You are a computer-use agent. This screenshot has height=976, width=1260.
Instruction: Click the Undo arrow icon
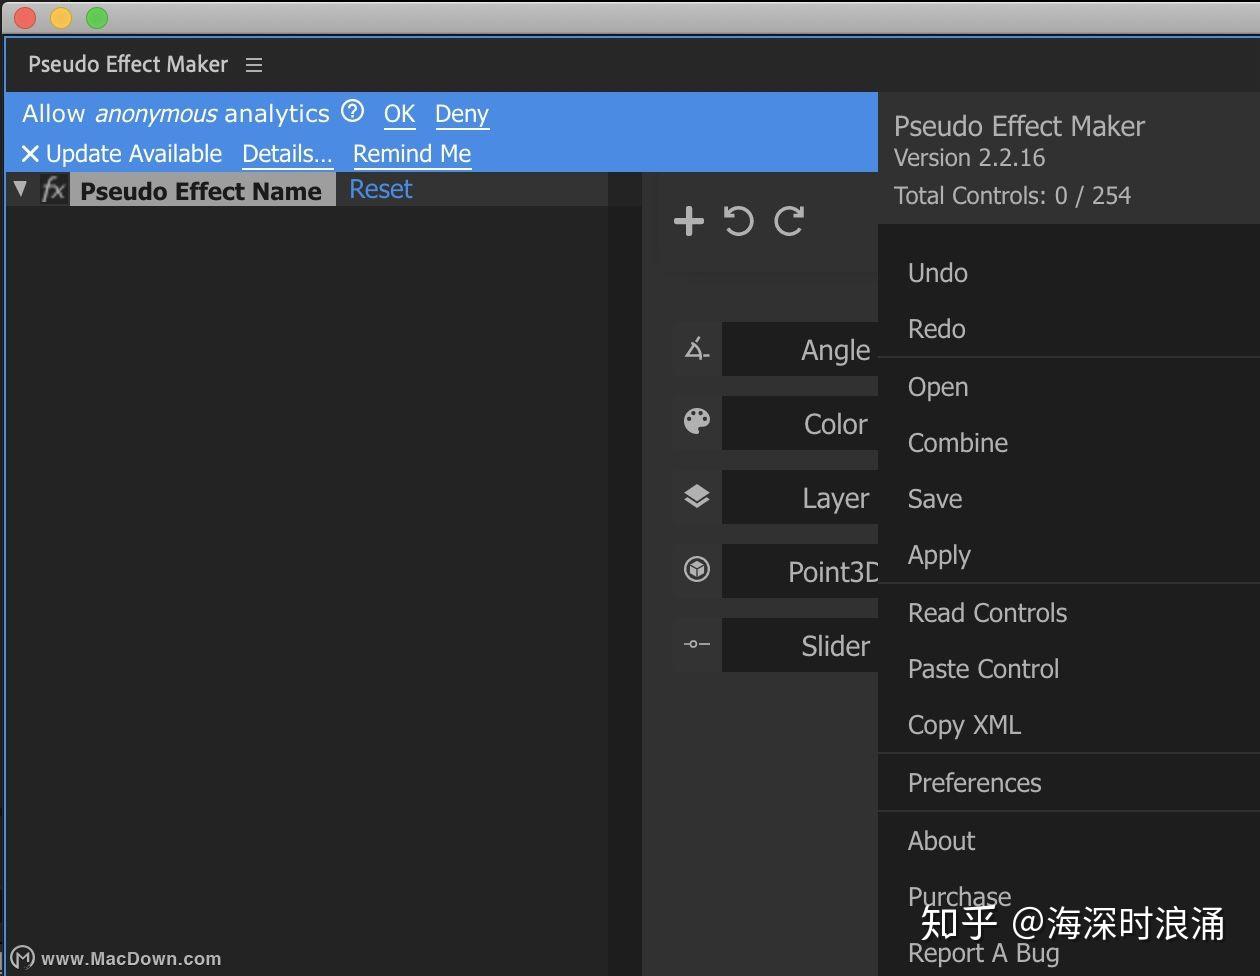pos(739,221)
